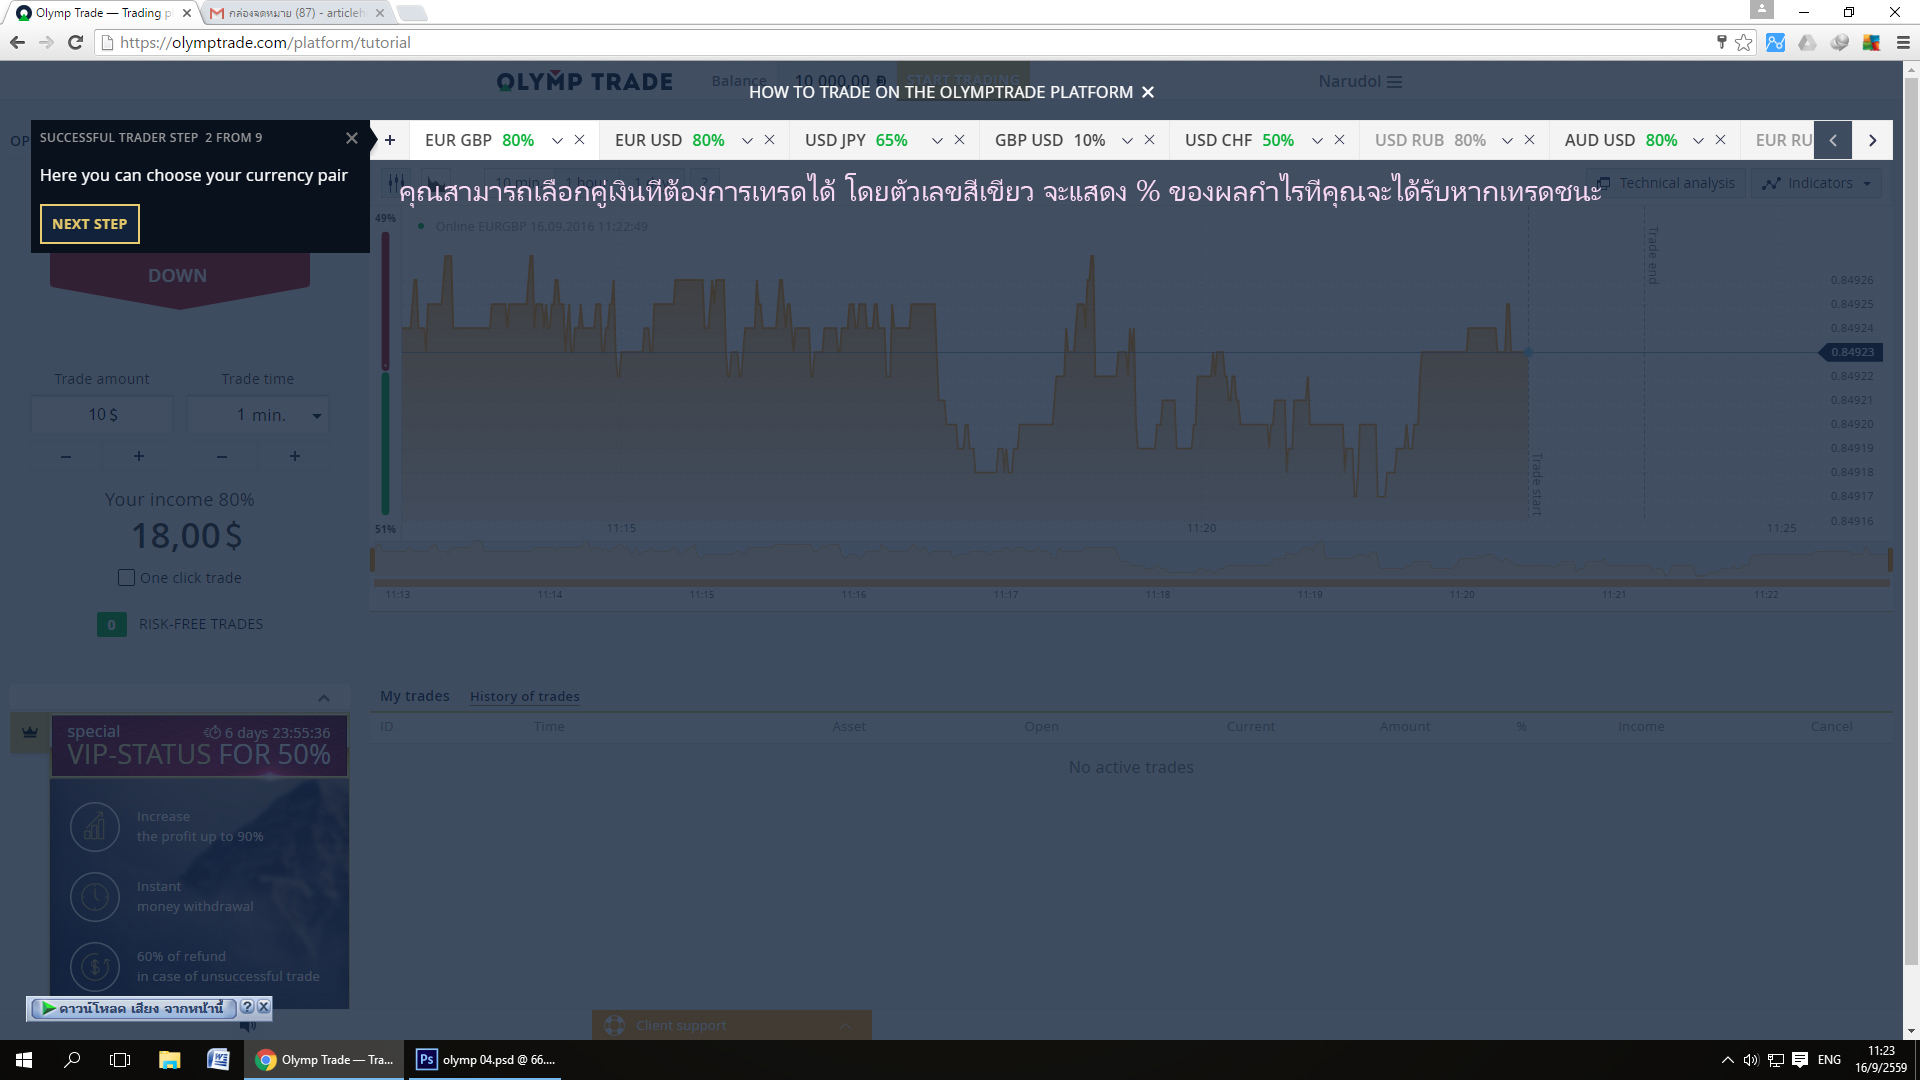Add a new currency pair tab
The width and height of the screenshot is (1920, 1080).
pyautogui.click(x=390, y=140)
